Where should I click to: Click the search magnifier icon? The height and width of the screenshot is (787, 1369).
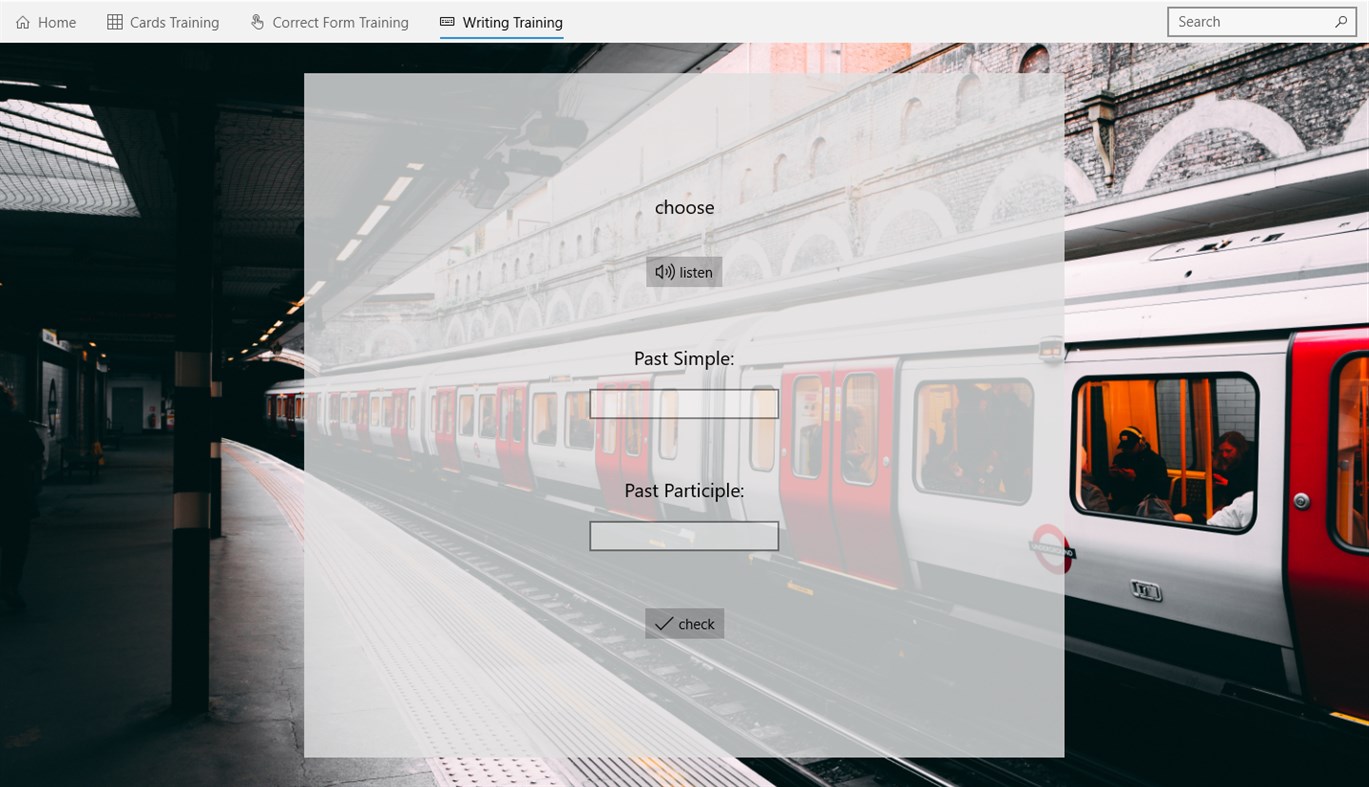coord(1341,22)
